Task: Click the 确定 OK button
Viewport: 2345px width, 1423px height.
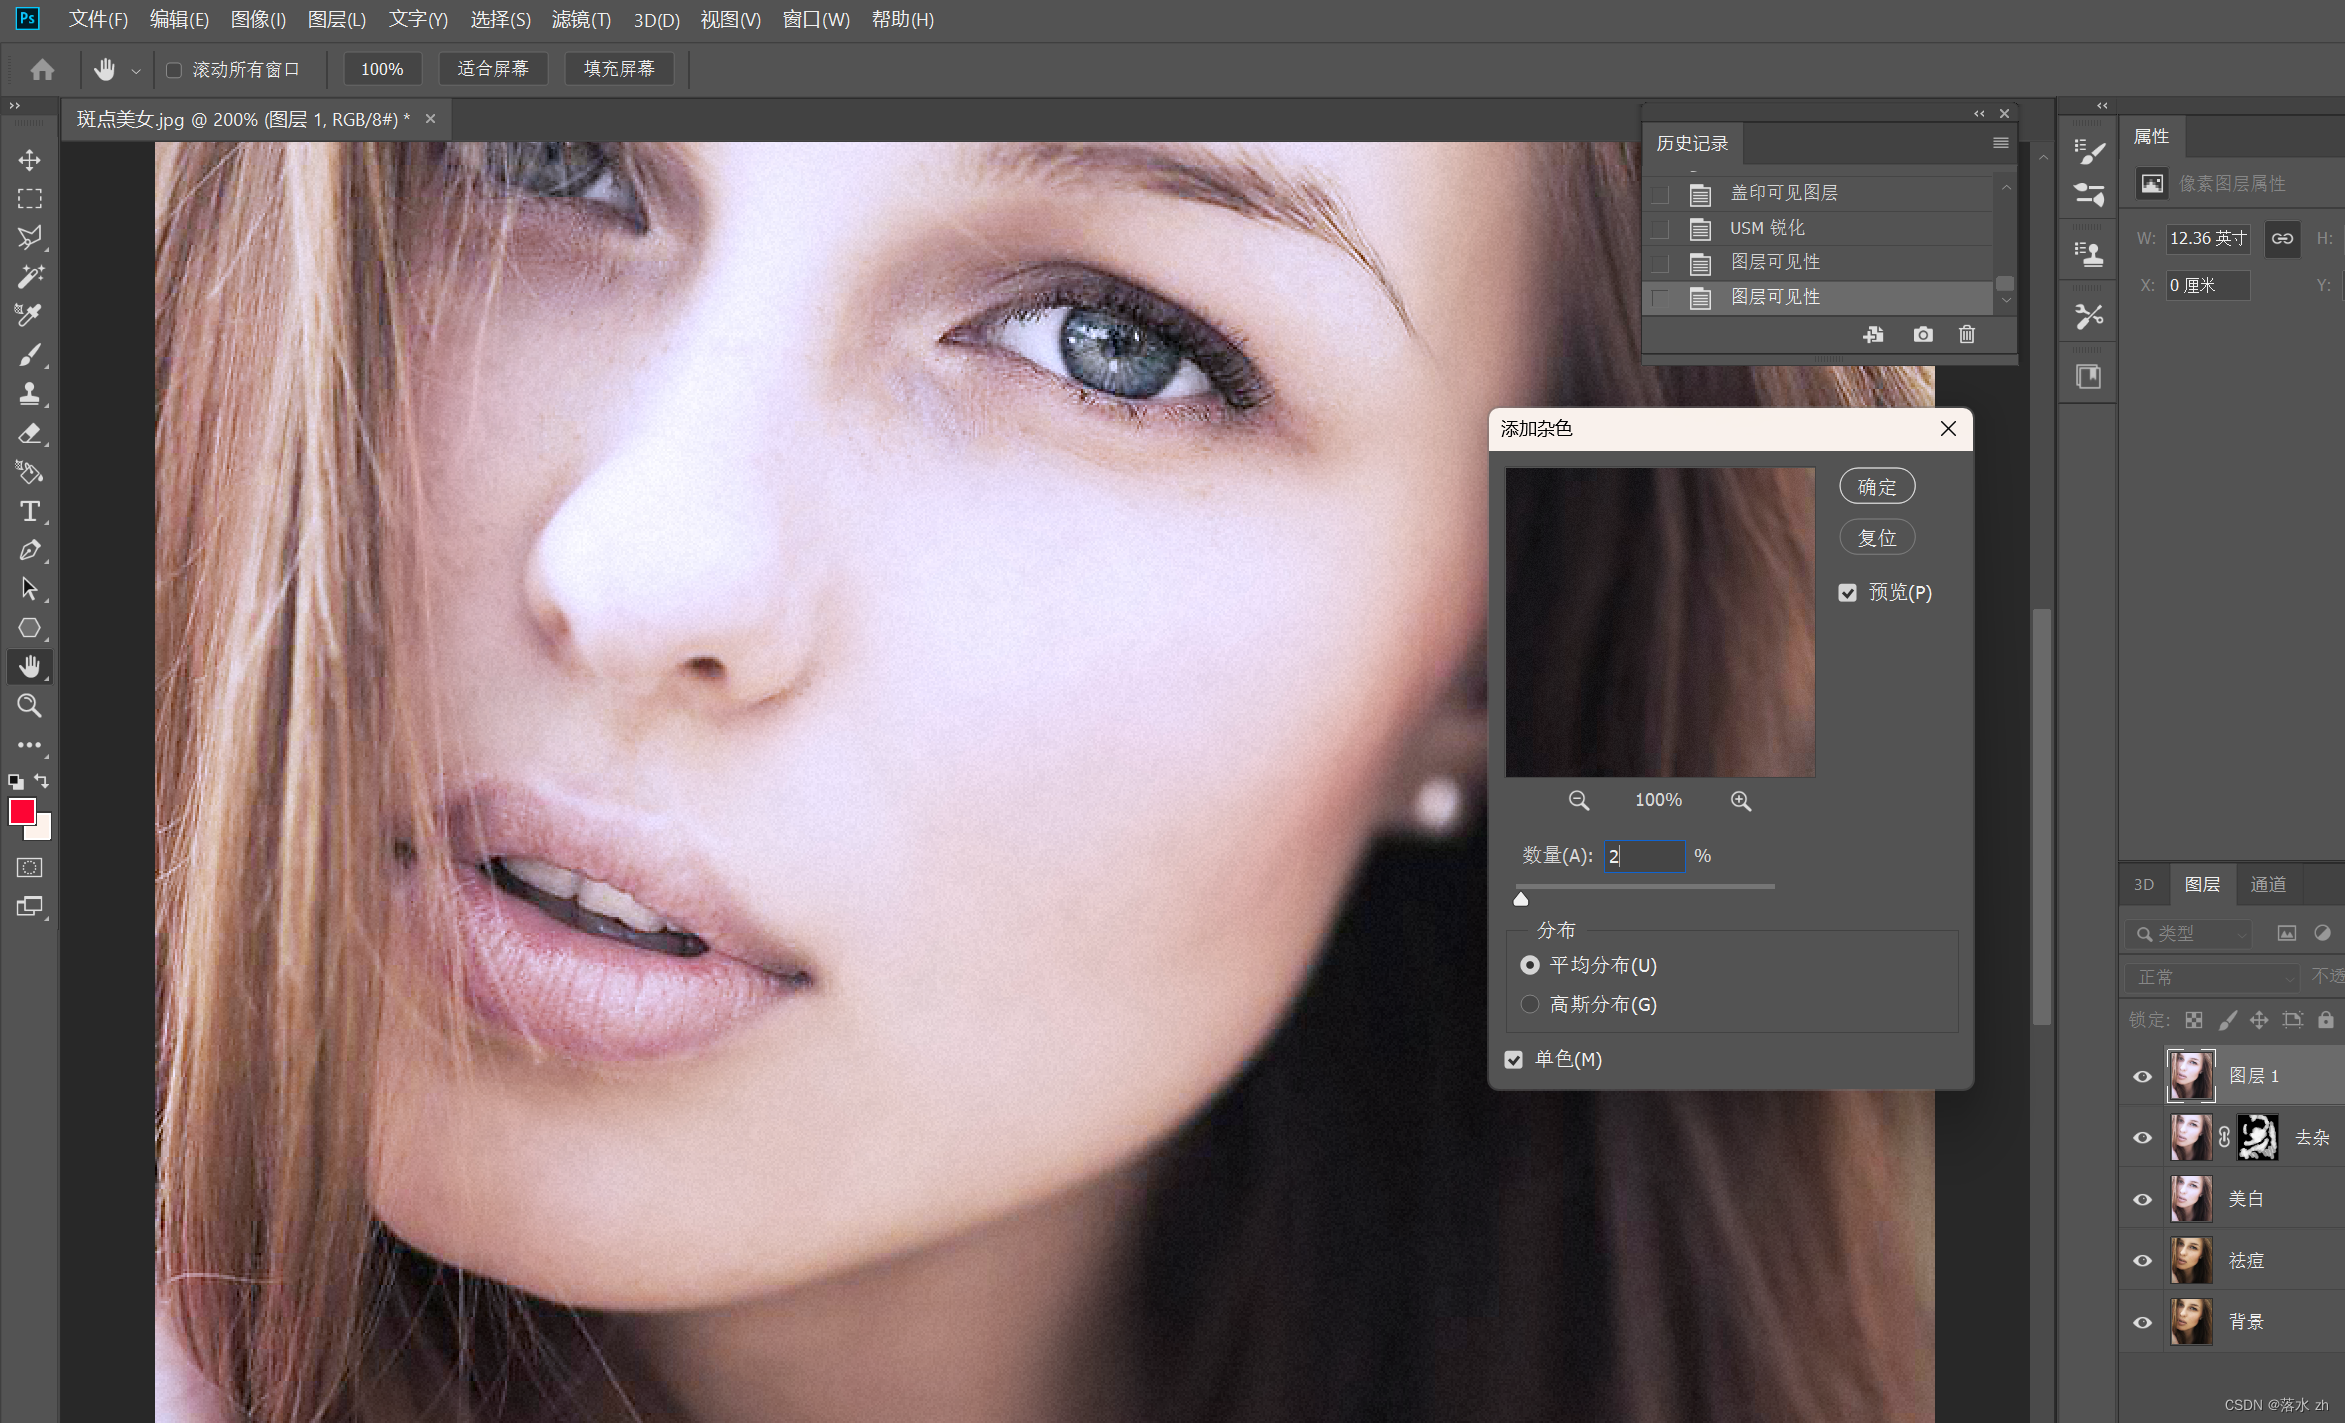Action: [1876, 487]
